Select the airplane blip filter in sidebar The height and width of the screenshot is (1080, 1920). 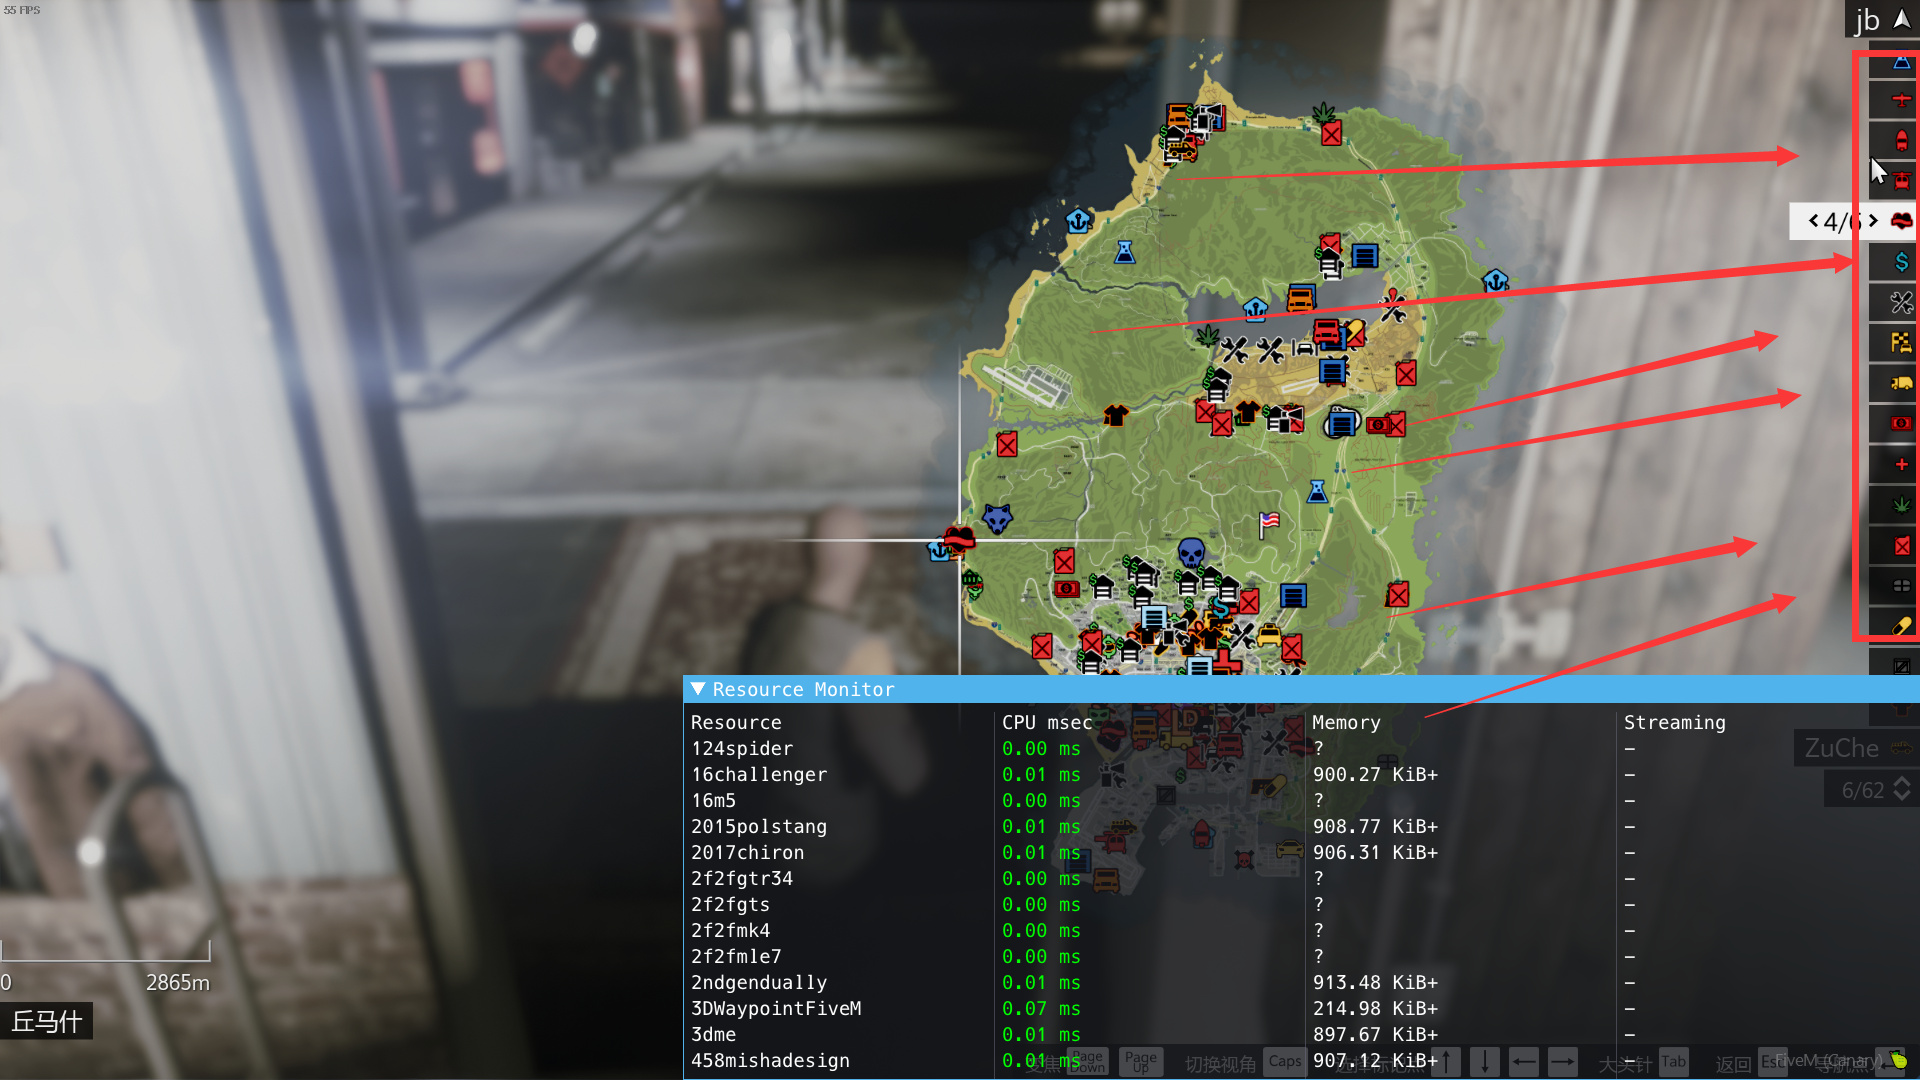click(x=1901, y=100)
